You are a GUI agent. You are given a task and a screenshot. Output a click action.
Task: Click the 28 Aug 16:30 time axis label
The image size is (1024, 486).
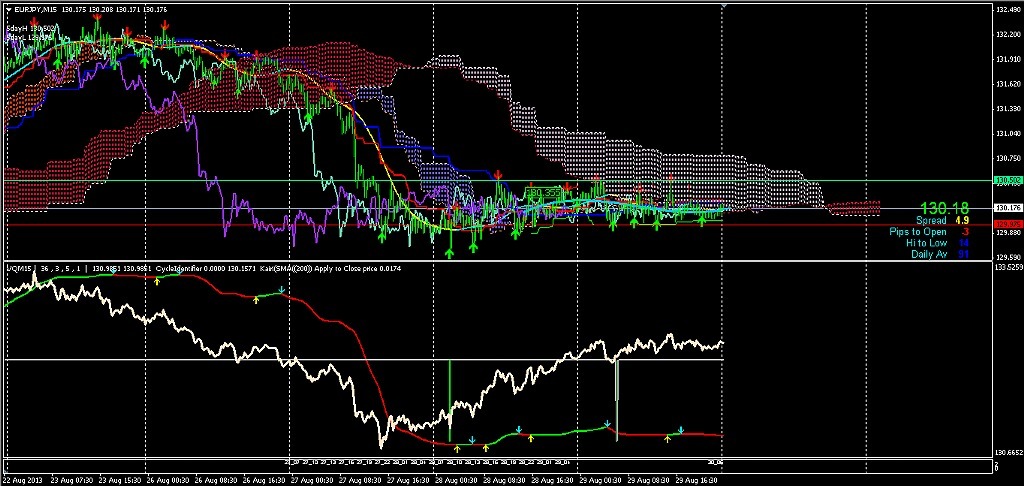(552, 479)
